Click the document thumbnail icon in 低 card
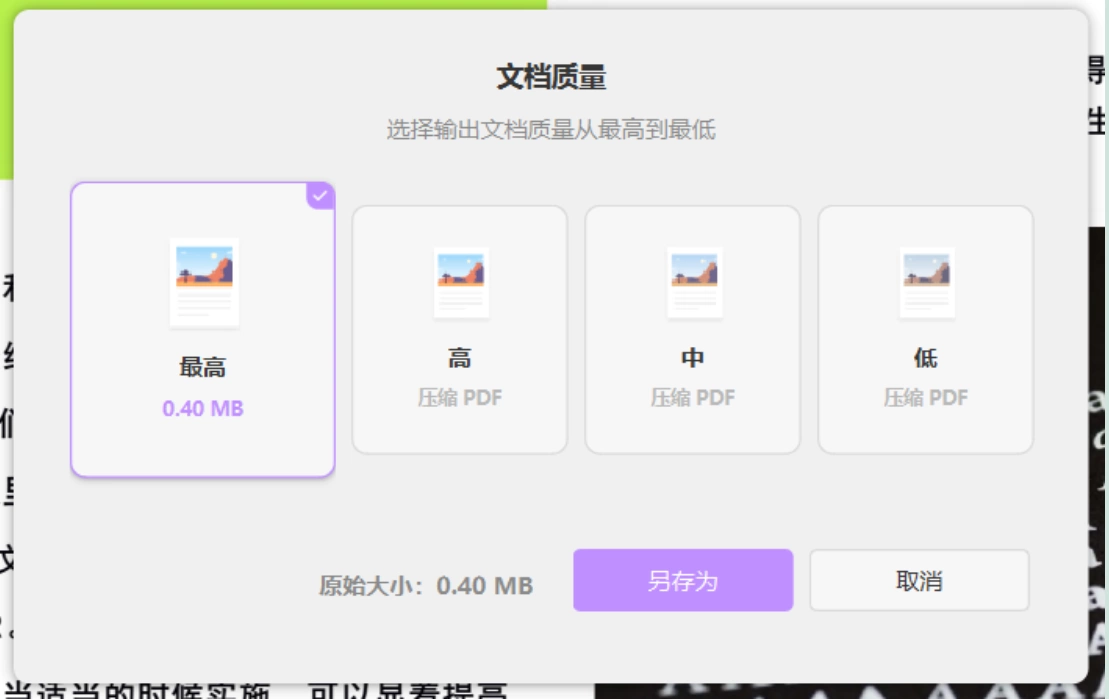 tap(927, 283)
